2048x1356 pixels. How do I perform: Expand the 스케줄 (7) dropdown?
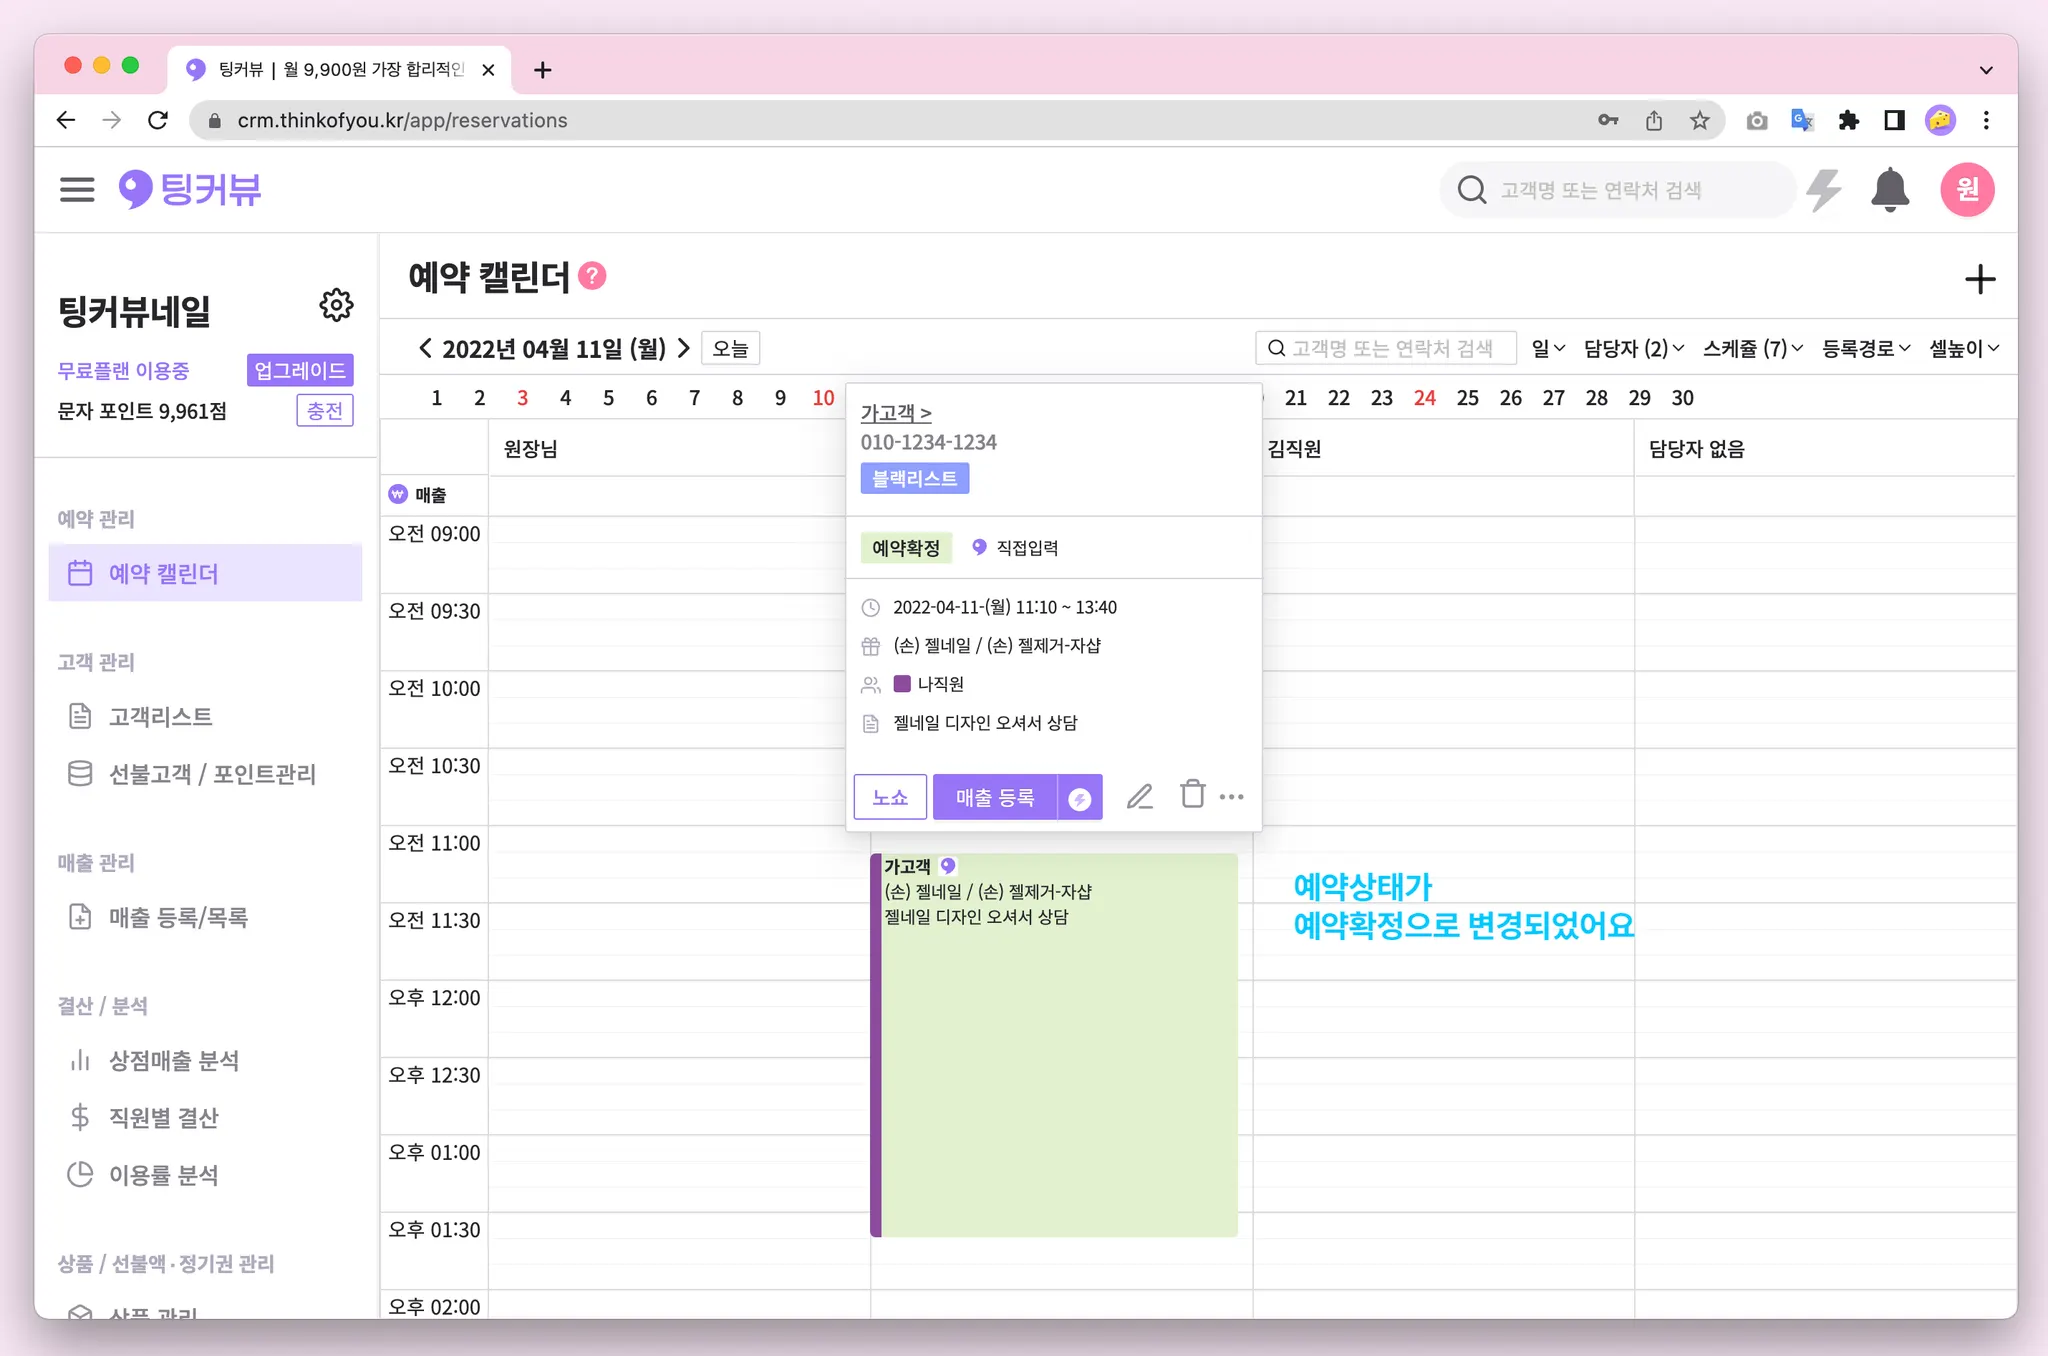1752,348
